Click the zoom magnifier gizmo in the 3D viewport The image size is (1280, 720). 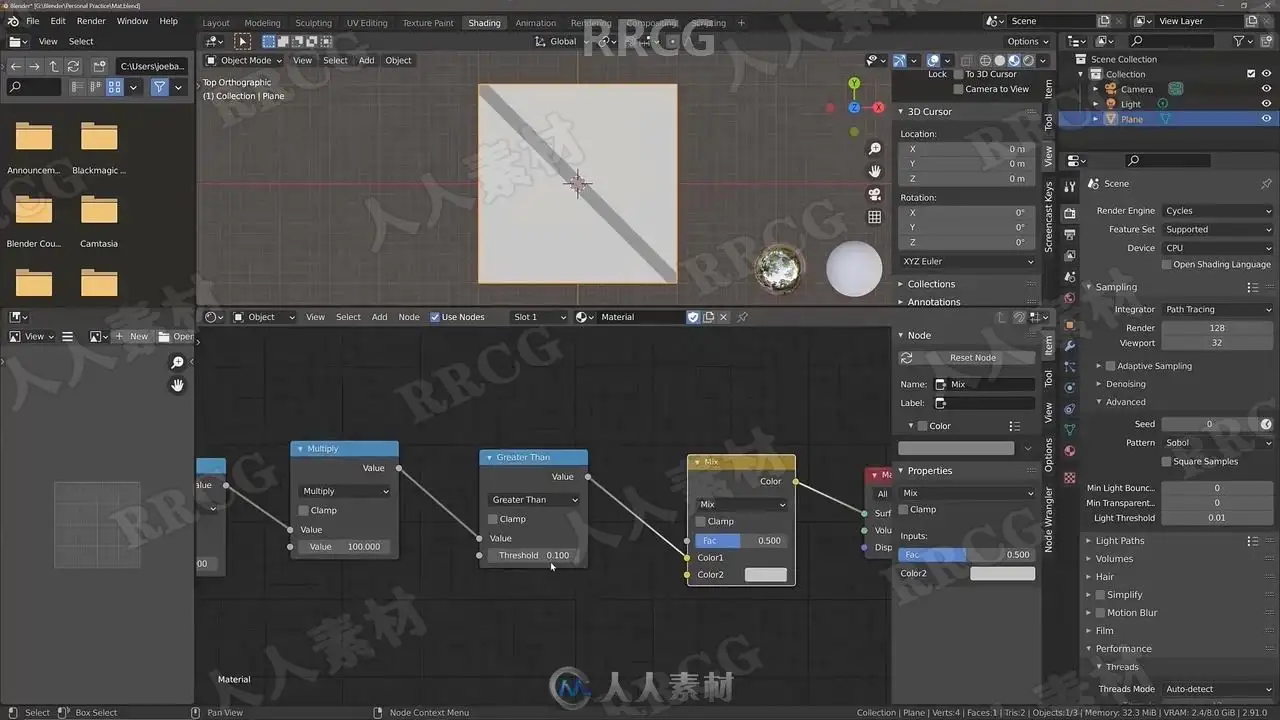(x=875, y=149)
